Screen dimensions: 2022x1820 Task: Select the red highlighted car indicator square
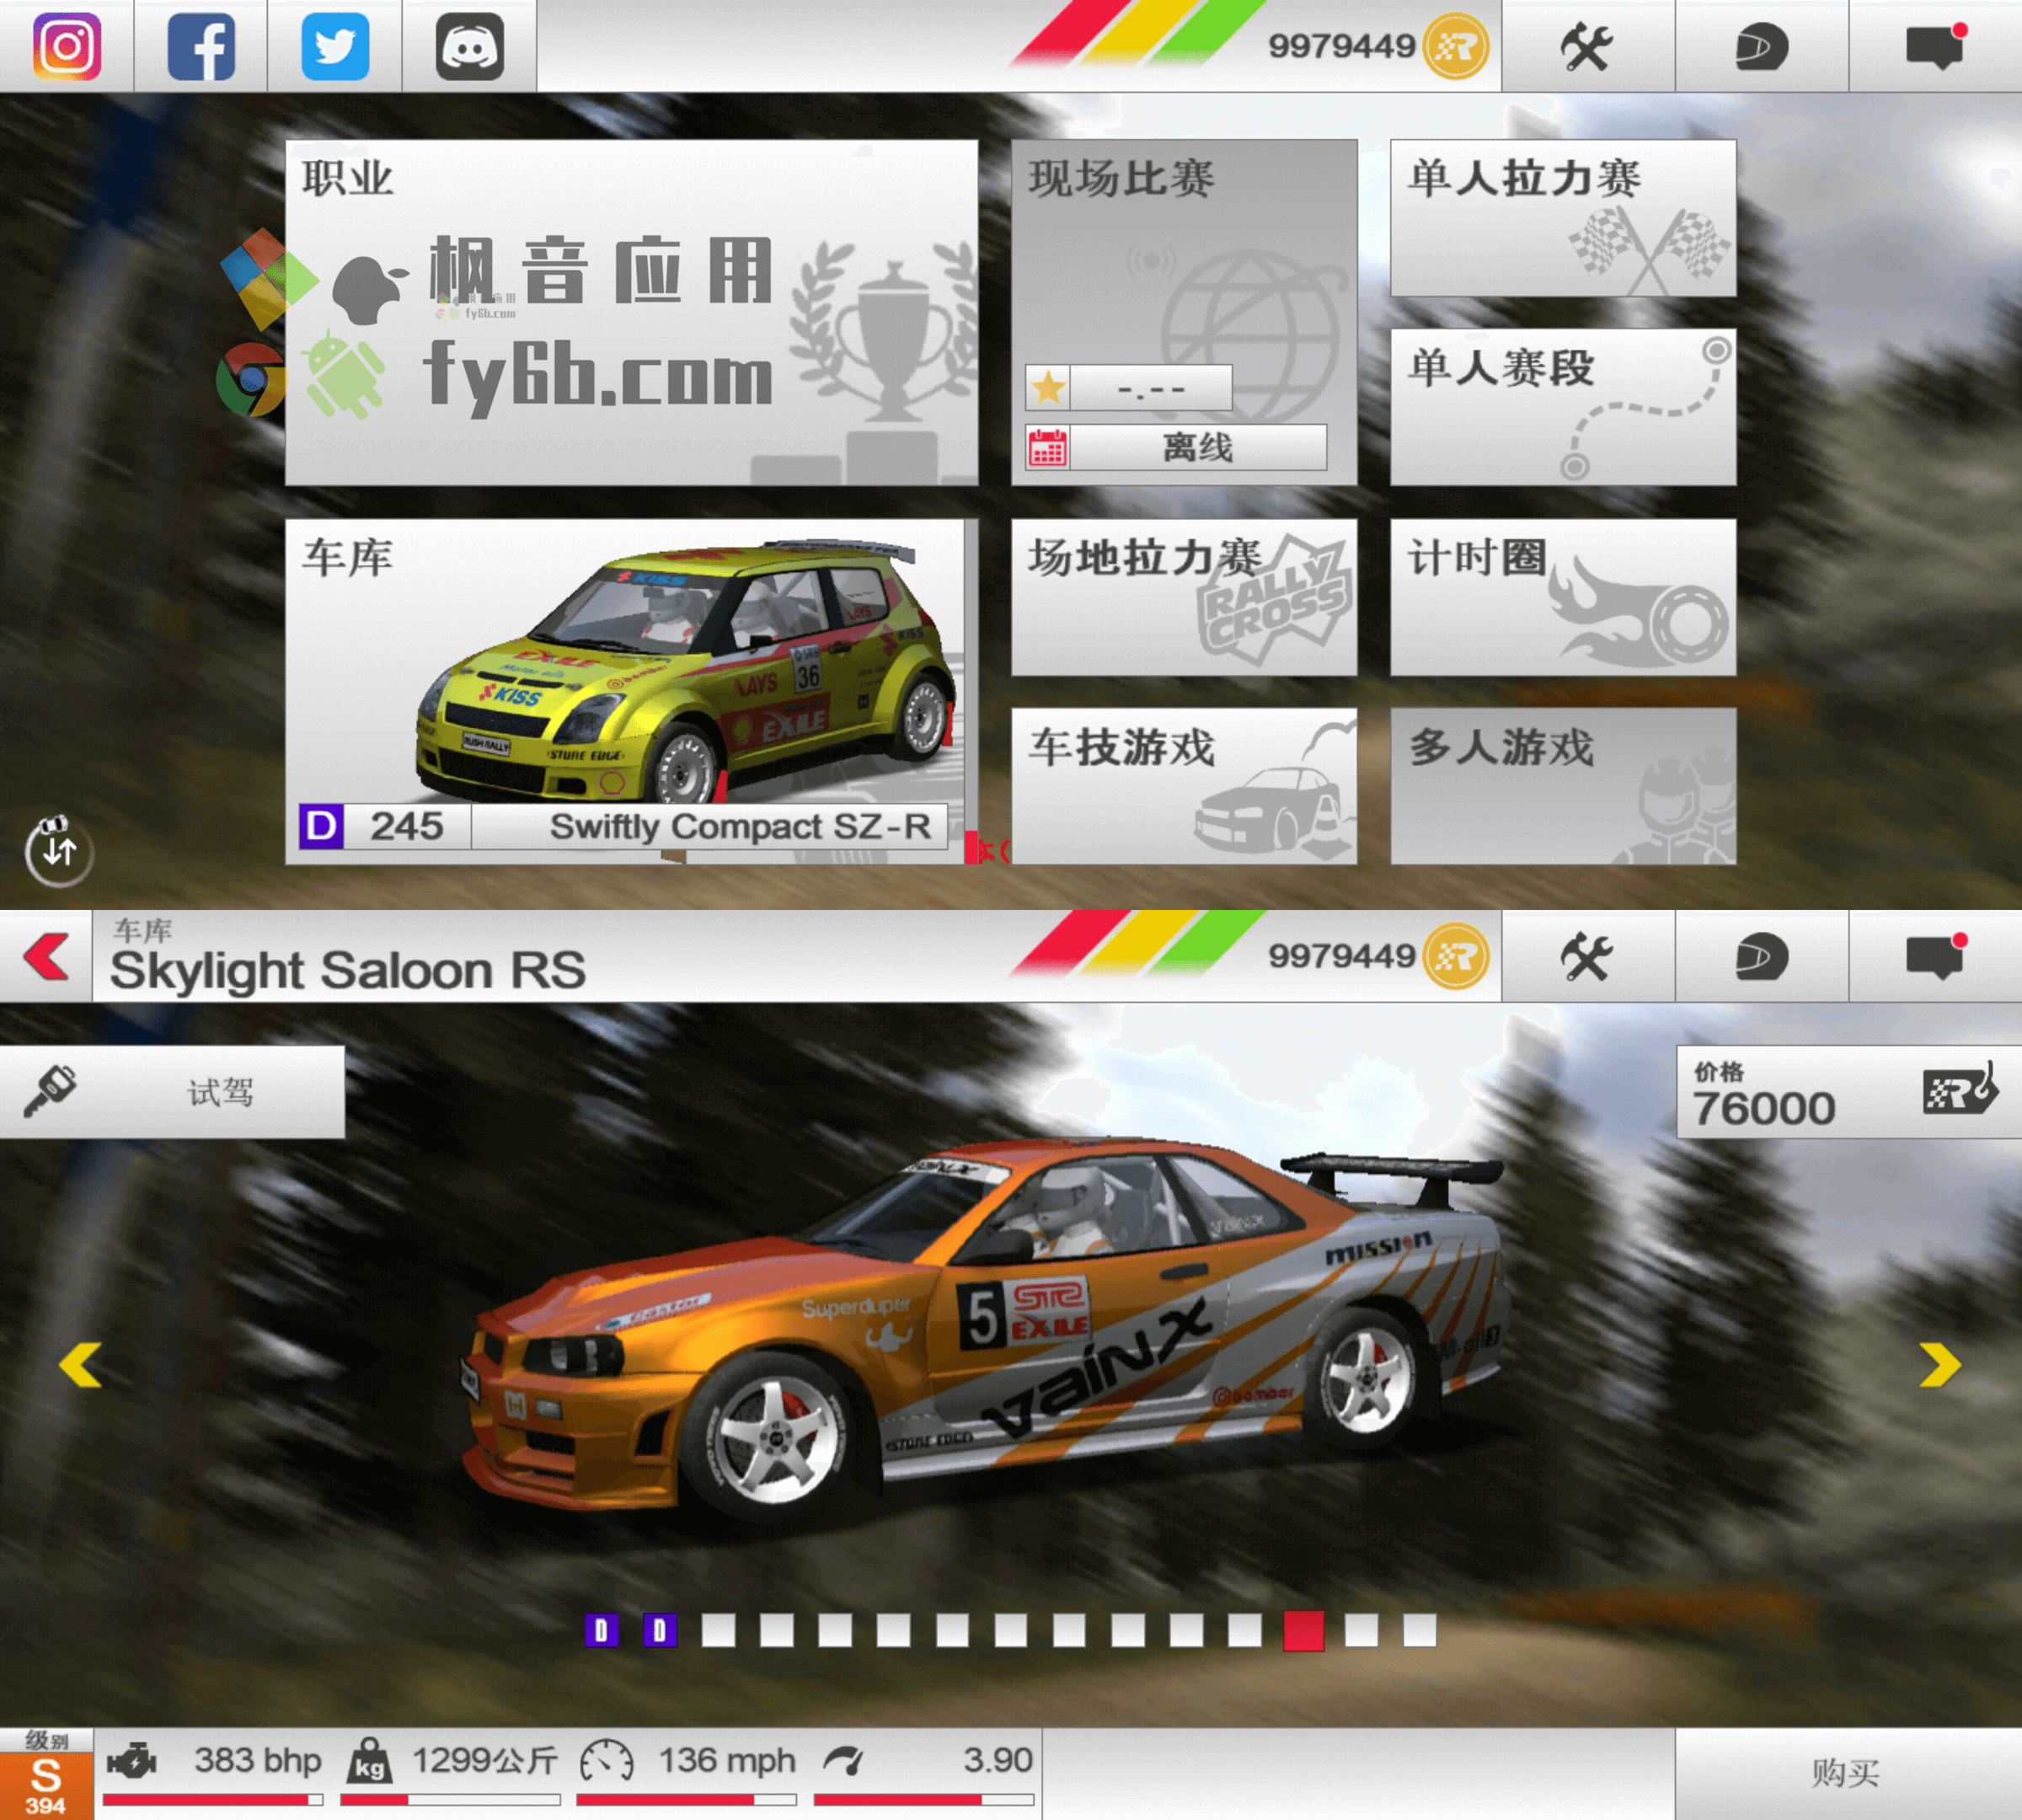tap(1303, 1631)
